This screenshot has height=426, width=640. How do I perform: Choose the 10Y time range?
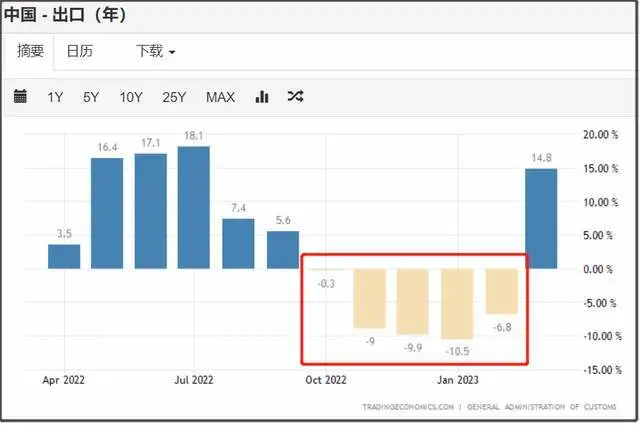131,97
